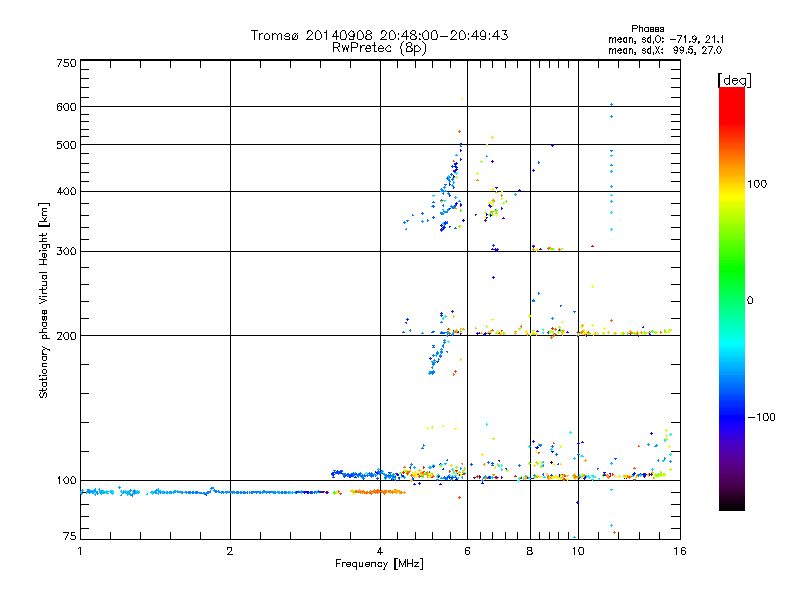Click the plot title 'Tromsø 20140908 20:48:00-20:49:43'
This screenshot has width=800, height=600.
coord(379,35)
